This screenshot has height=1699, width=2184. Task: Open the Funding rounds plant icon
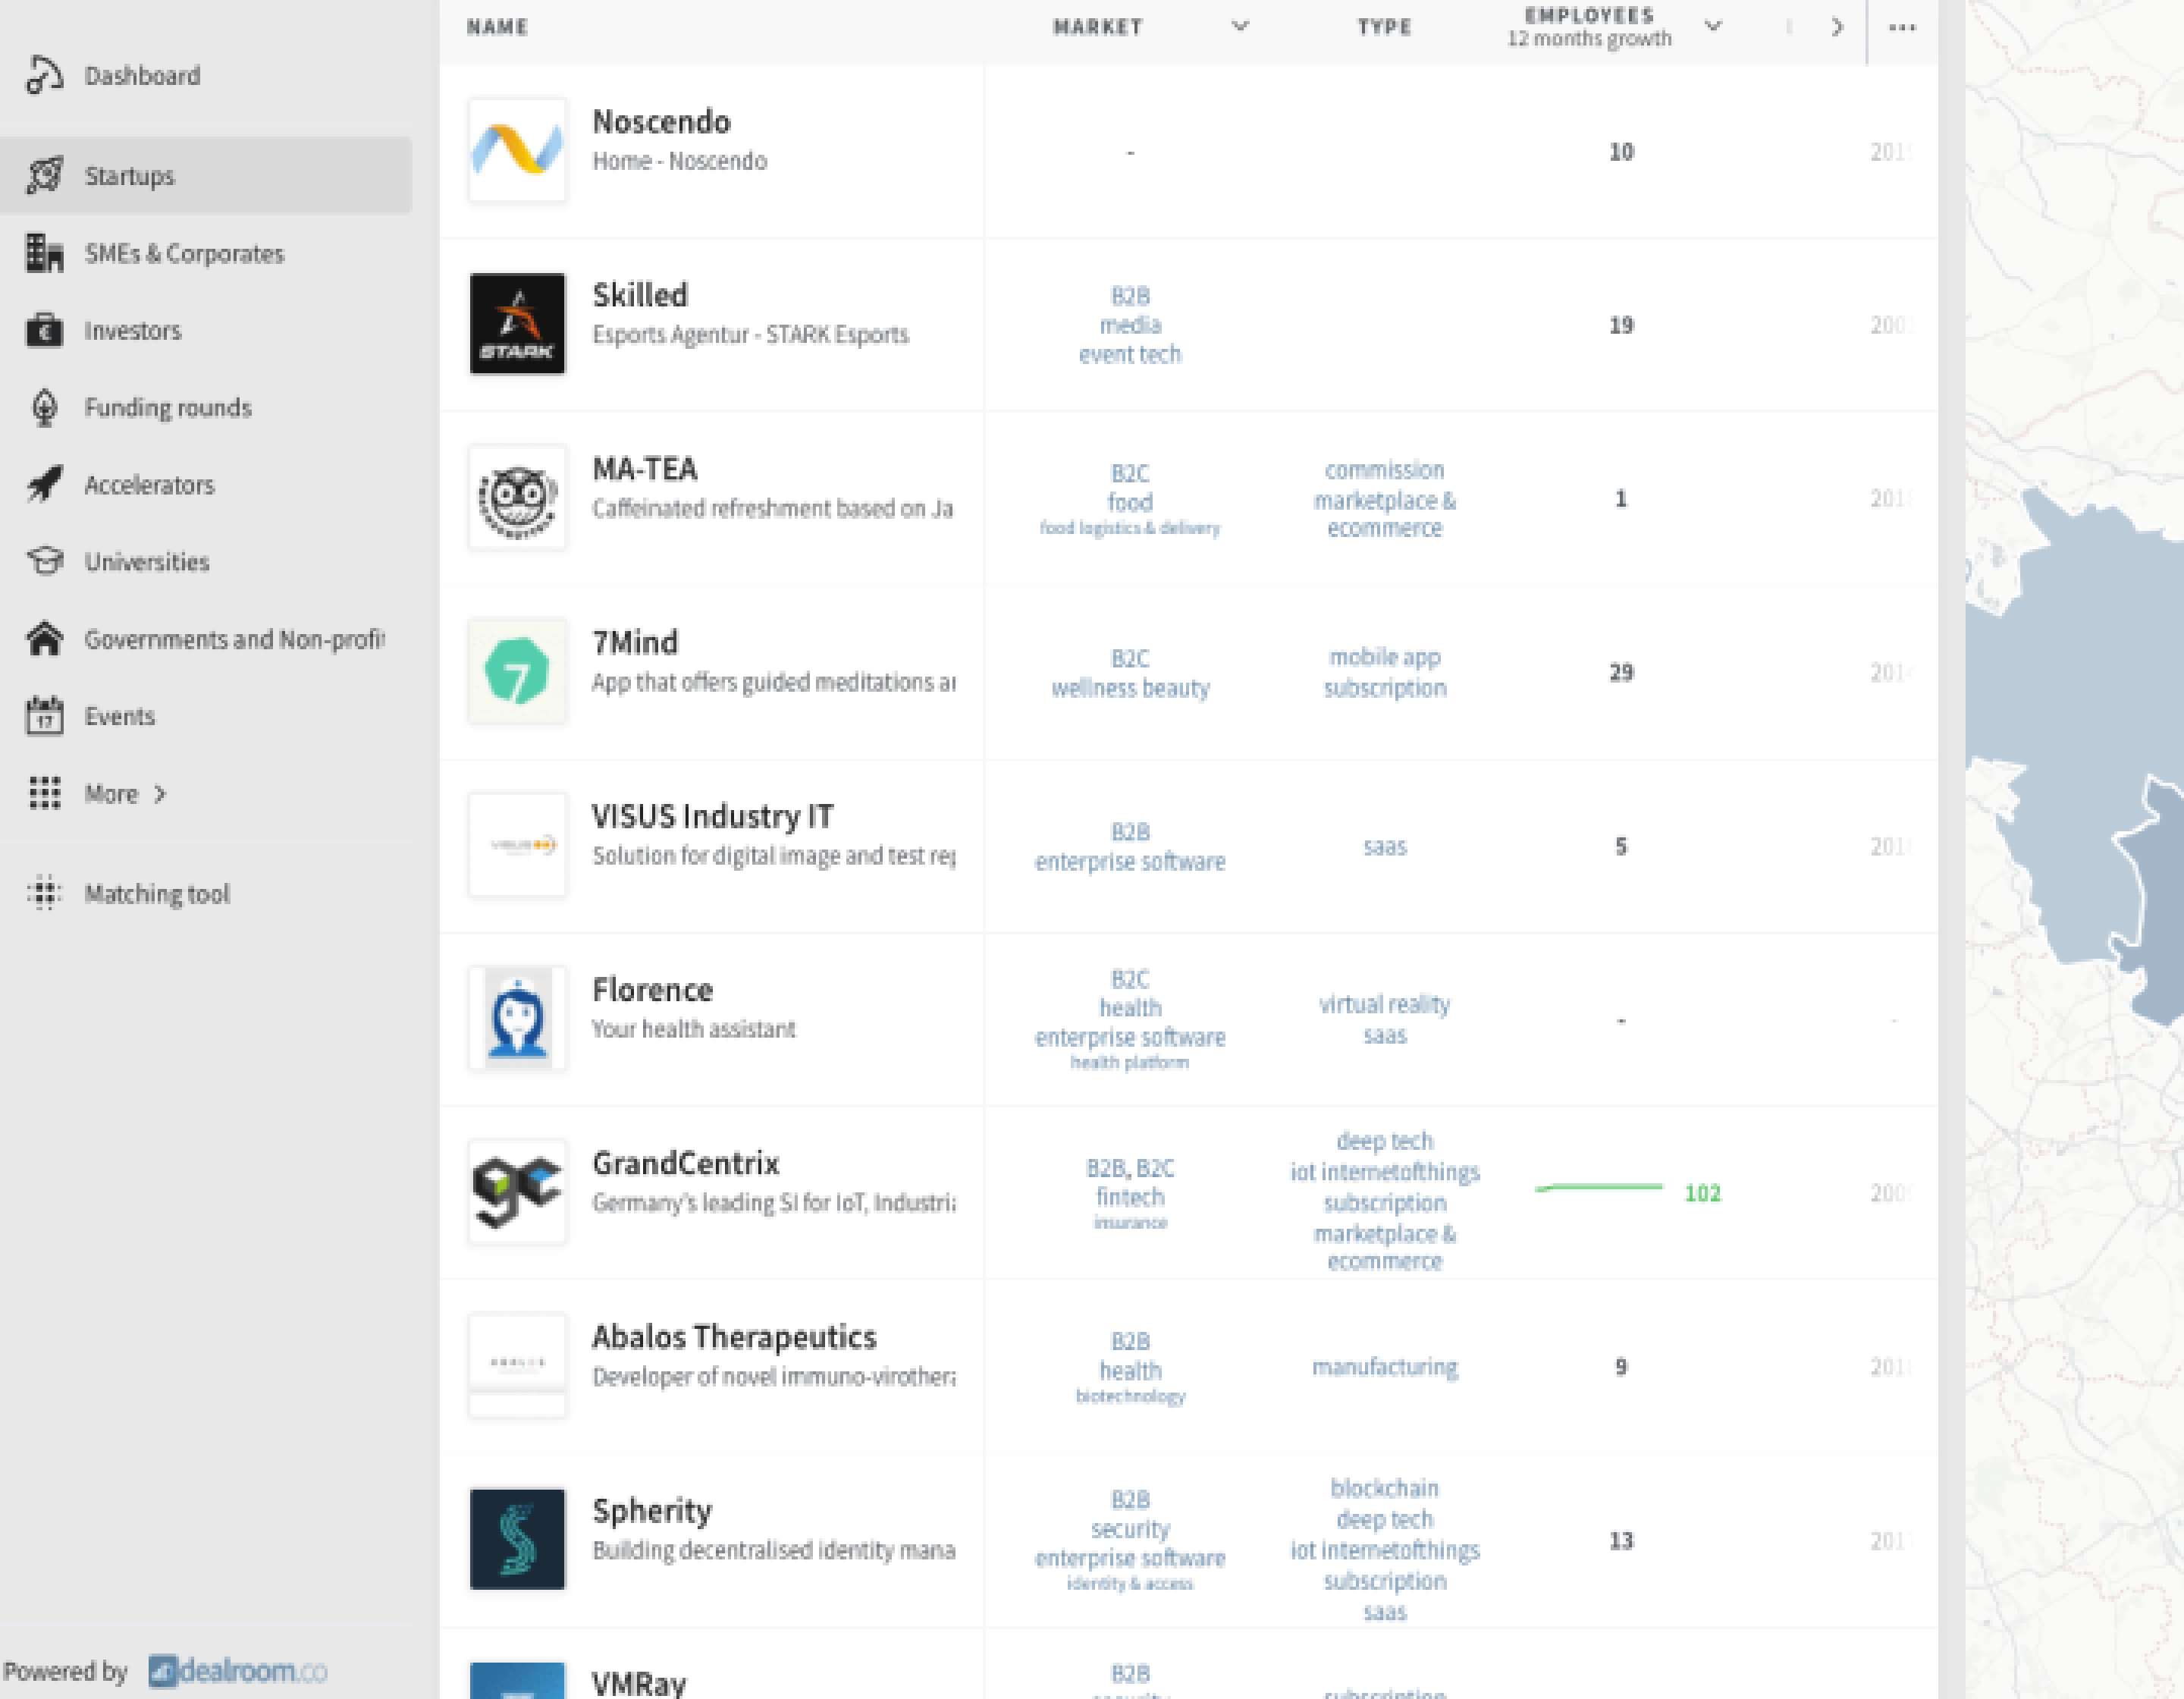tap(44, 408)
